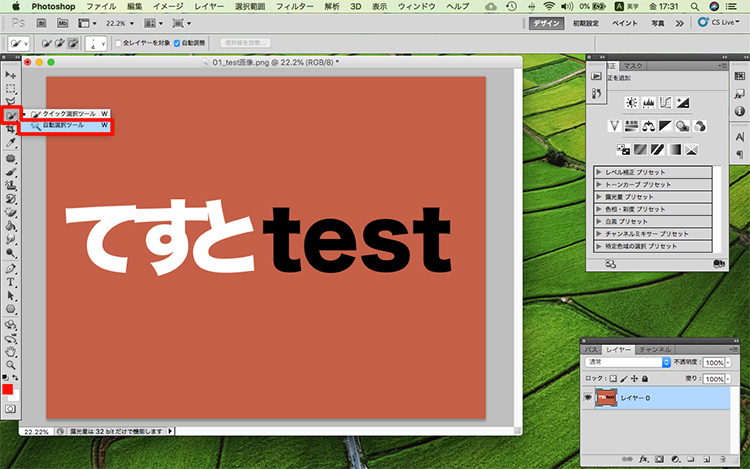Select the Paint Bucket tool
The width and height of the screenshot is (750, 469).
[x=11, y=226]
